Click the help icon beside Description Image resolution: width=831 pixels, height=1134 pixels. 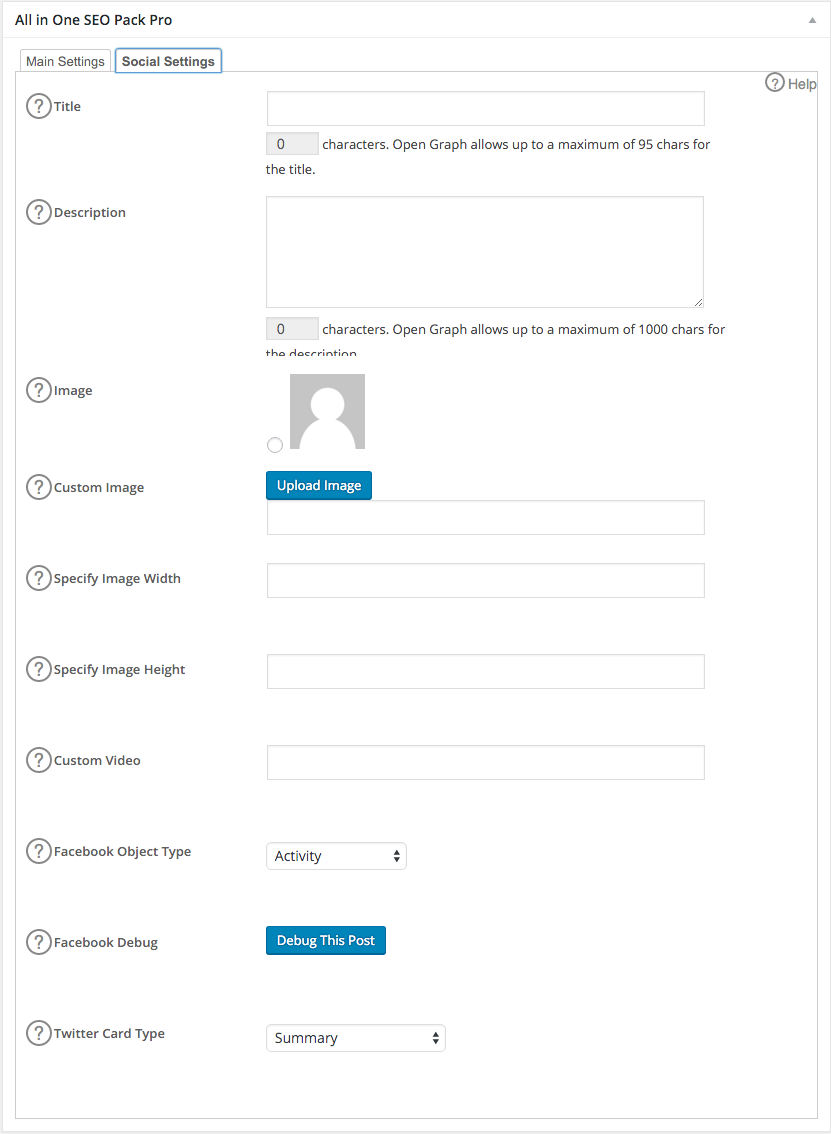tap(38, 212)
